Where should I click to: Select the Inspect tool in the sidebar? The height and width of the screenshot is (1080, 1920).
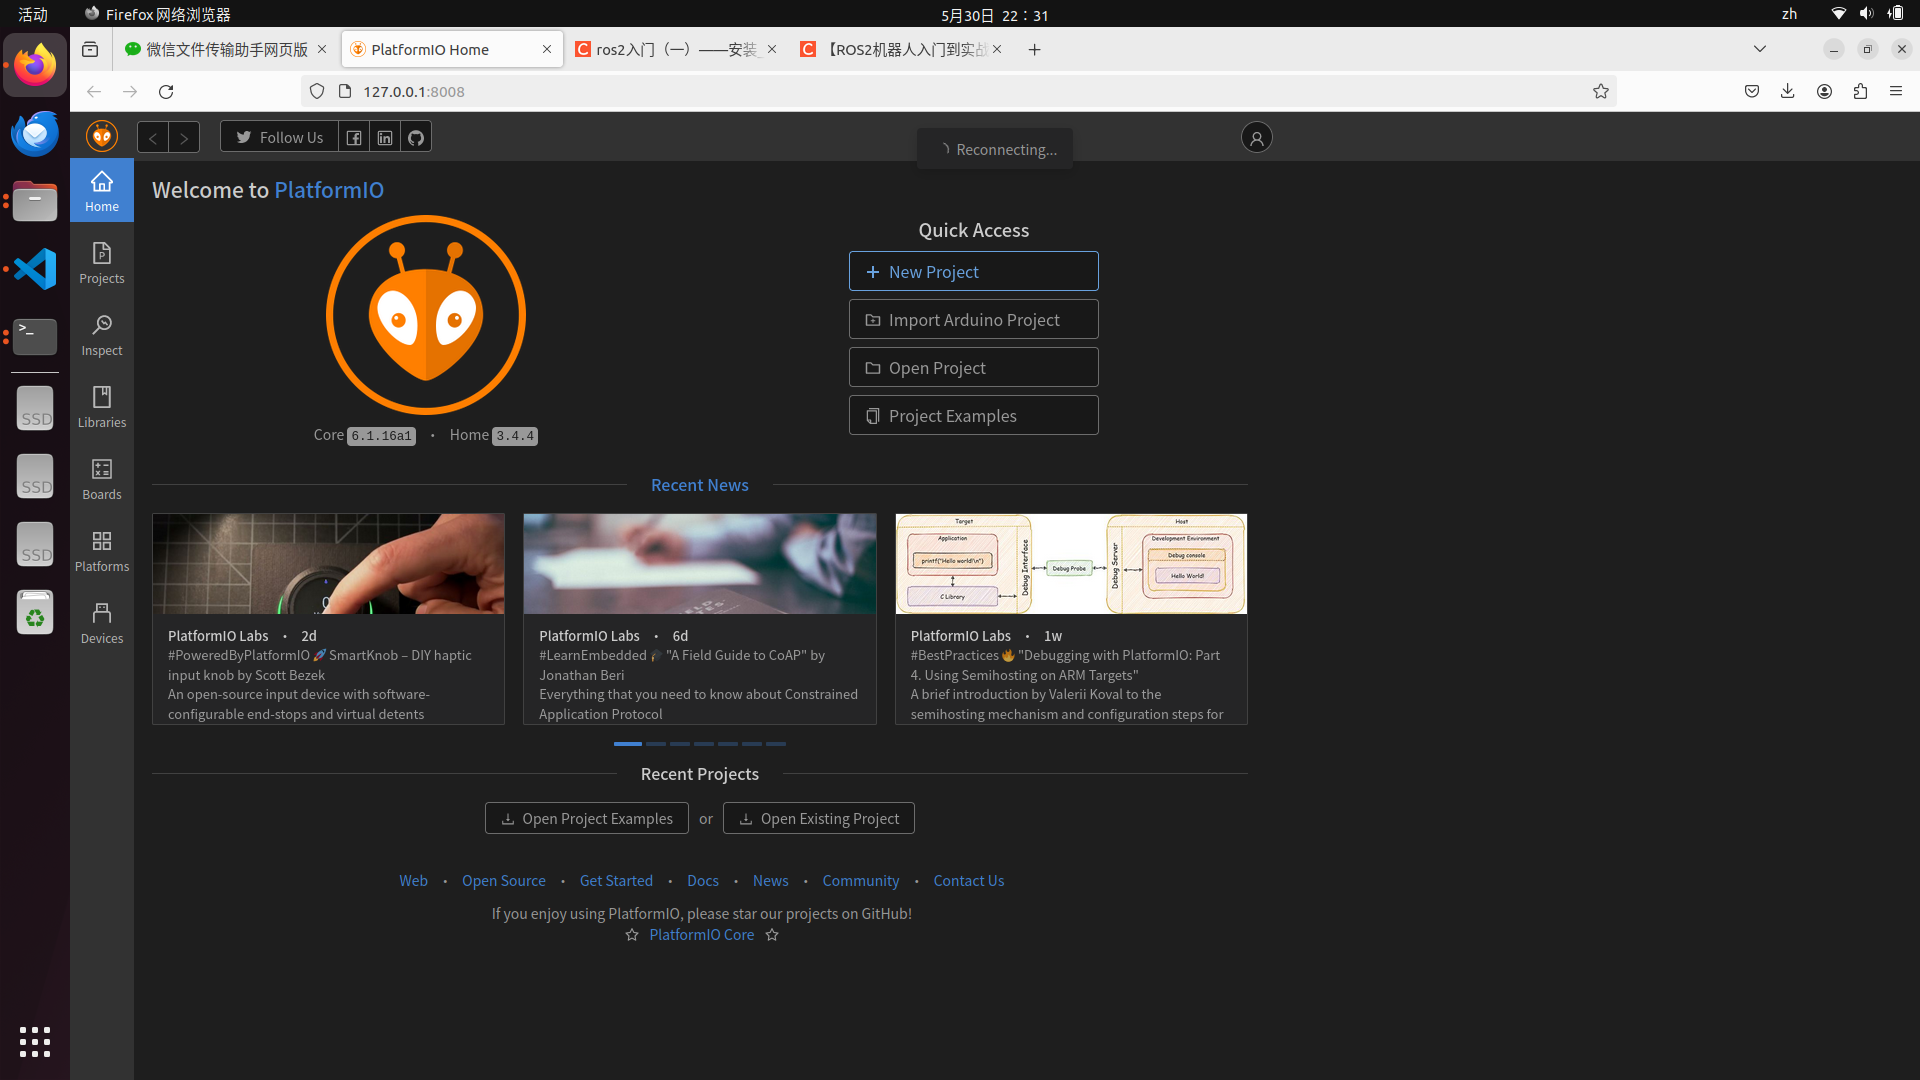click(x=101, y=334)
